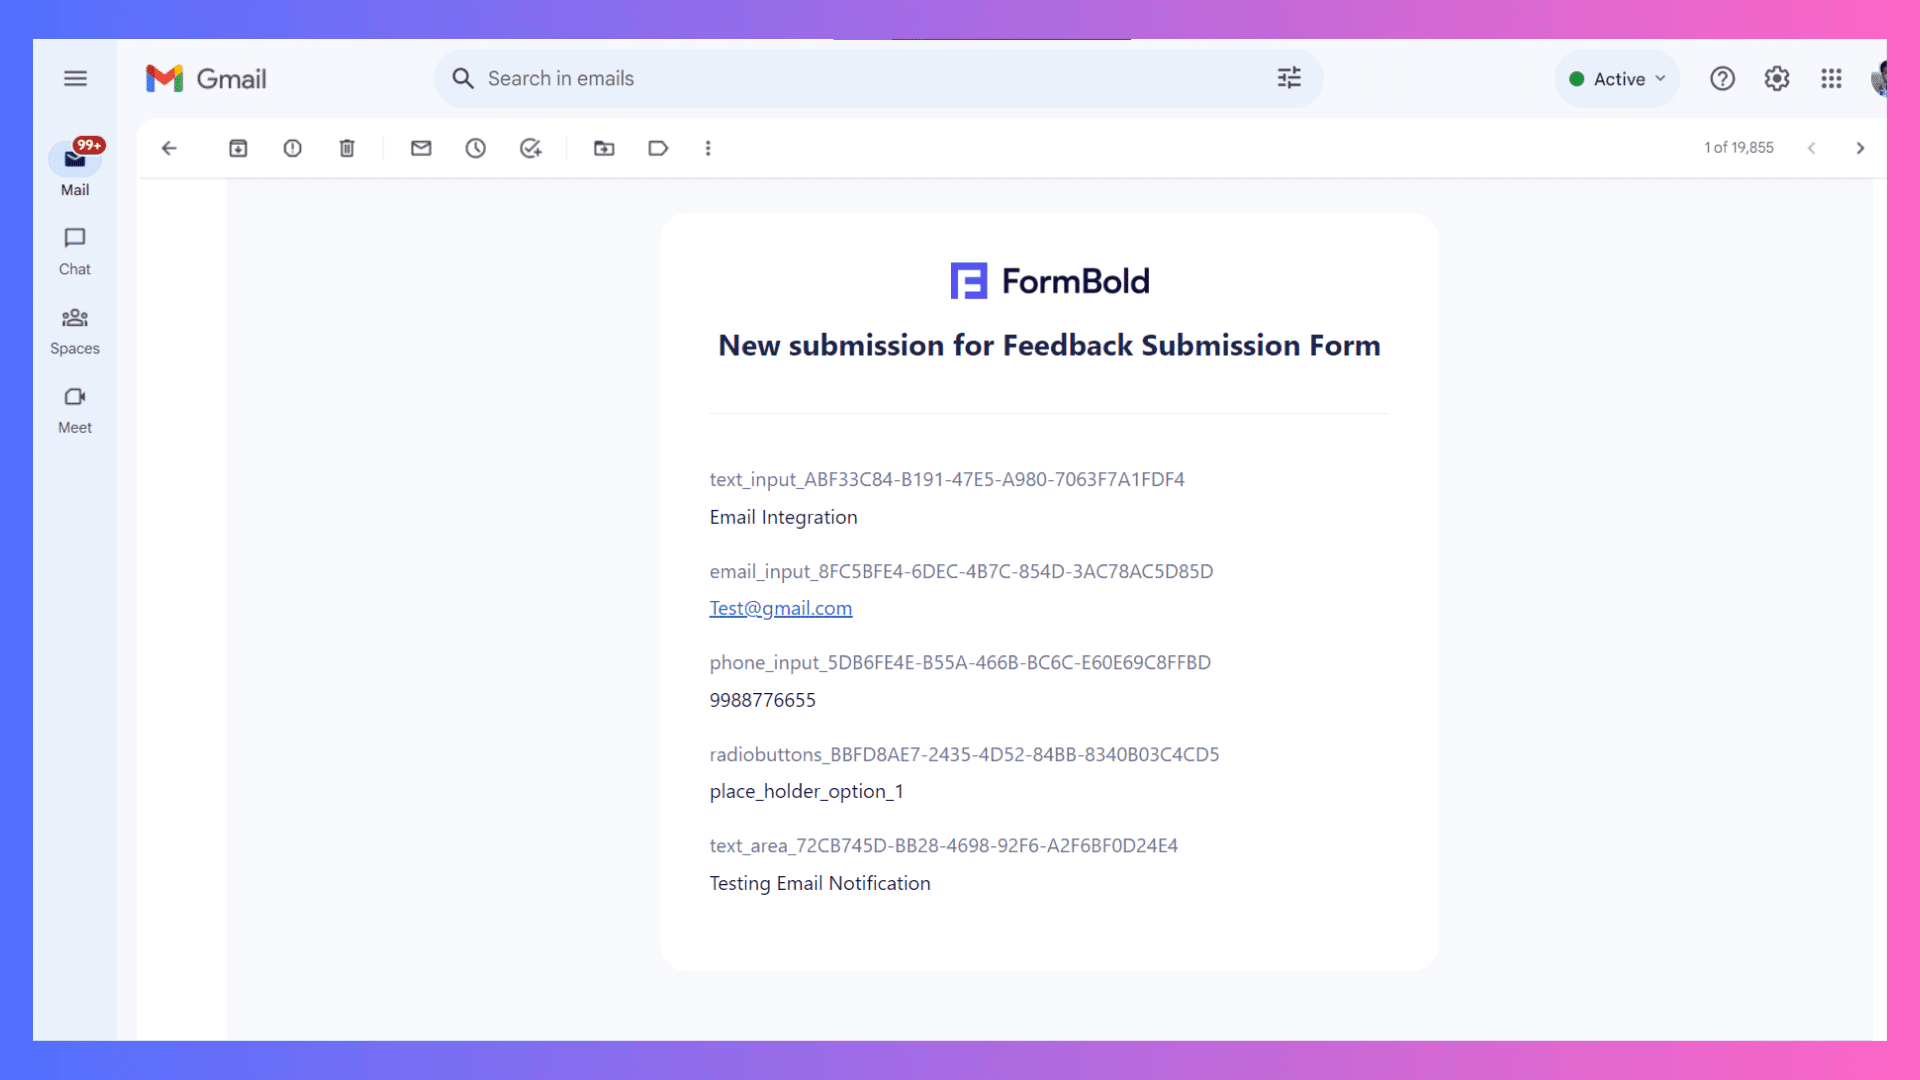Open the More options three-dot menu
The height and width of the screenshot is (1080, 1920).
(708, 148)
